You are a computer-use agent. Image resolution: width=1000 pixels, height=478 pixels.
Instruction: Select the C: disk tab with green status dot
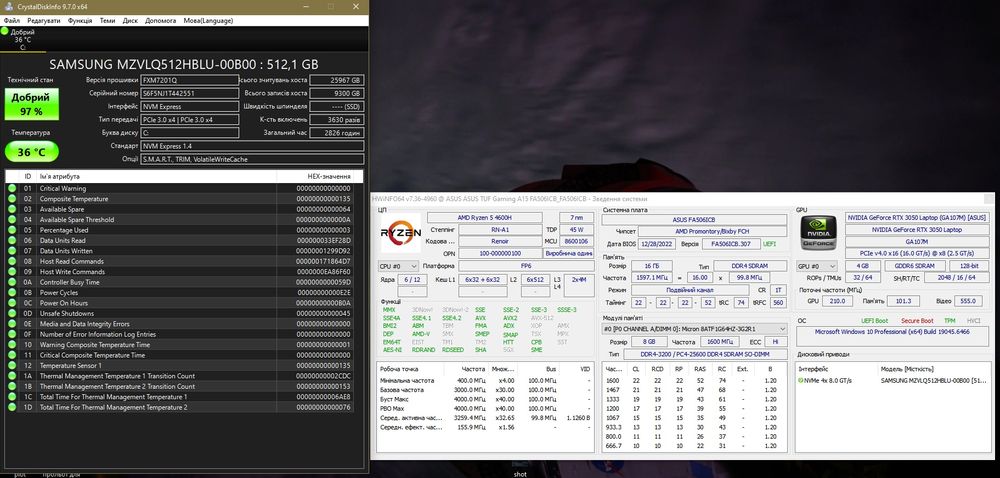click(x=22, y=40)
